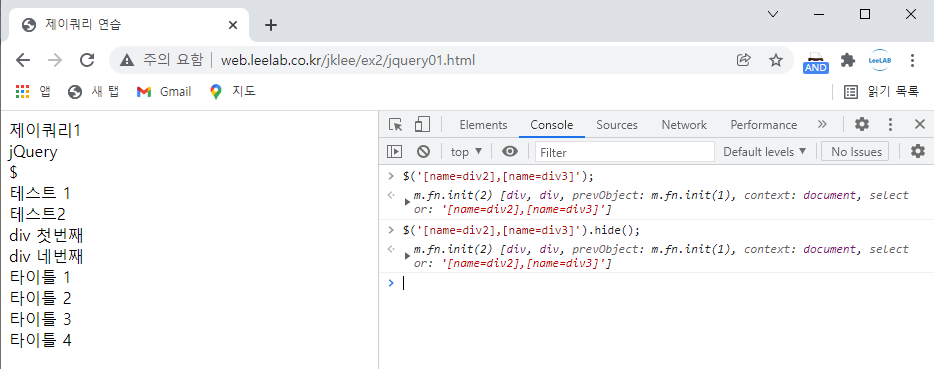
Task: Switch to the Console tab
Action: click(x=552, y=125)
